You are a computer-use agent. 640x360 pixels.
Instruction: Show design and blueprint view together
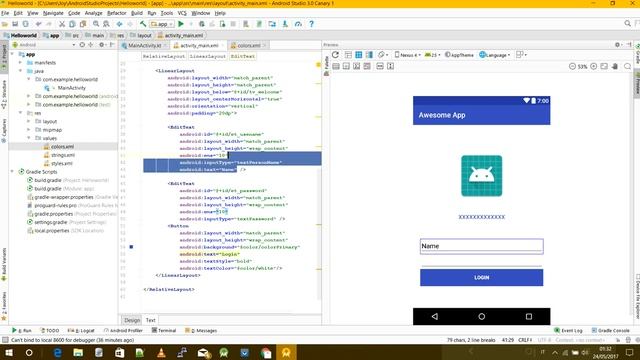(369, 55)
